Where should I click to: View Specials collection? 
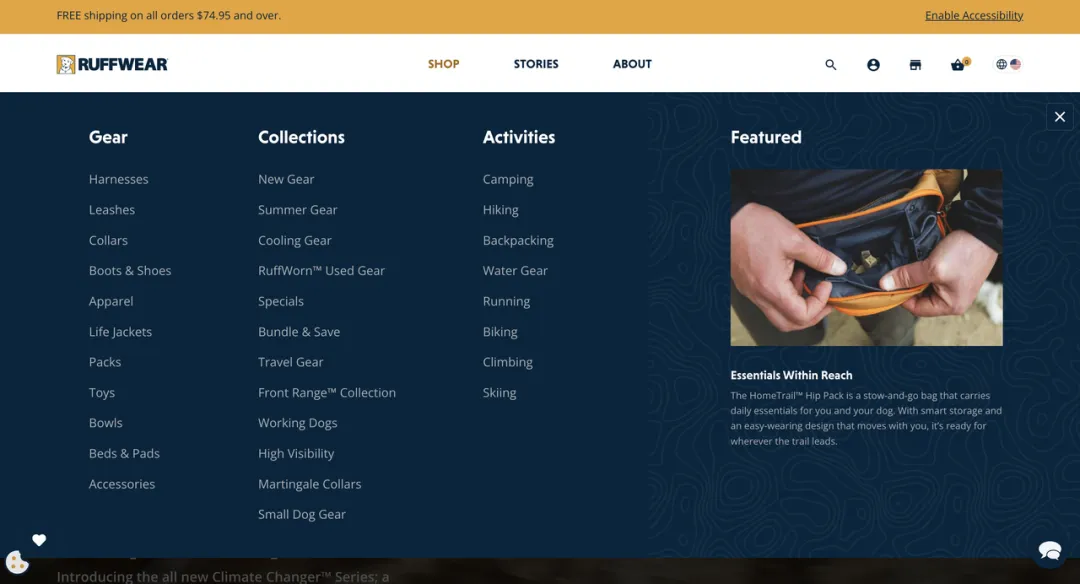[x=281, y=301]
